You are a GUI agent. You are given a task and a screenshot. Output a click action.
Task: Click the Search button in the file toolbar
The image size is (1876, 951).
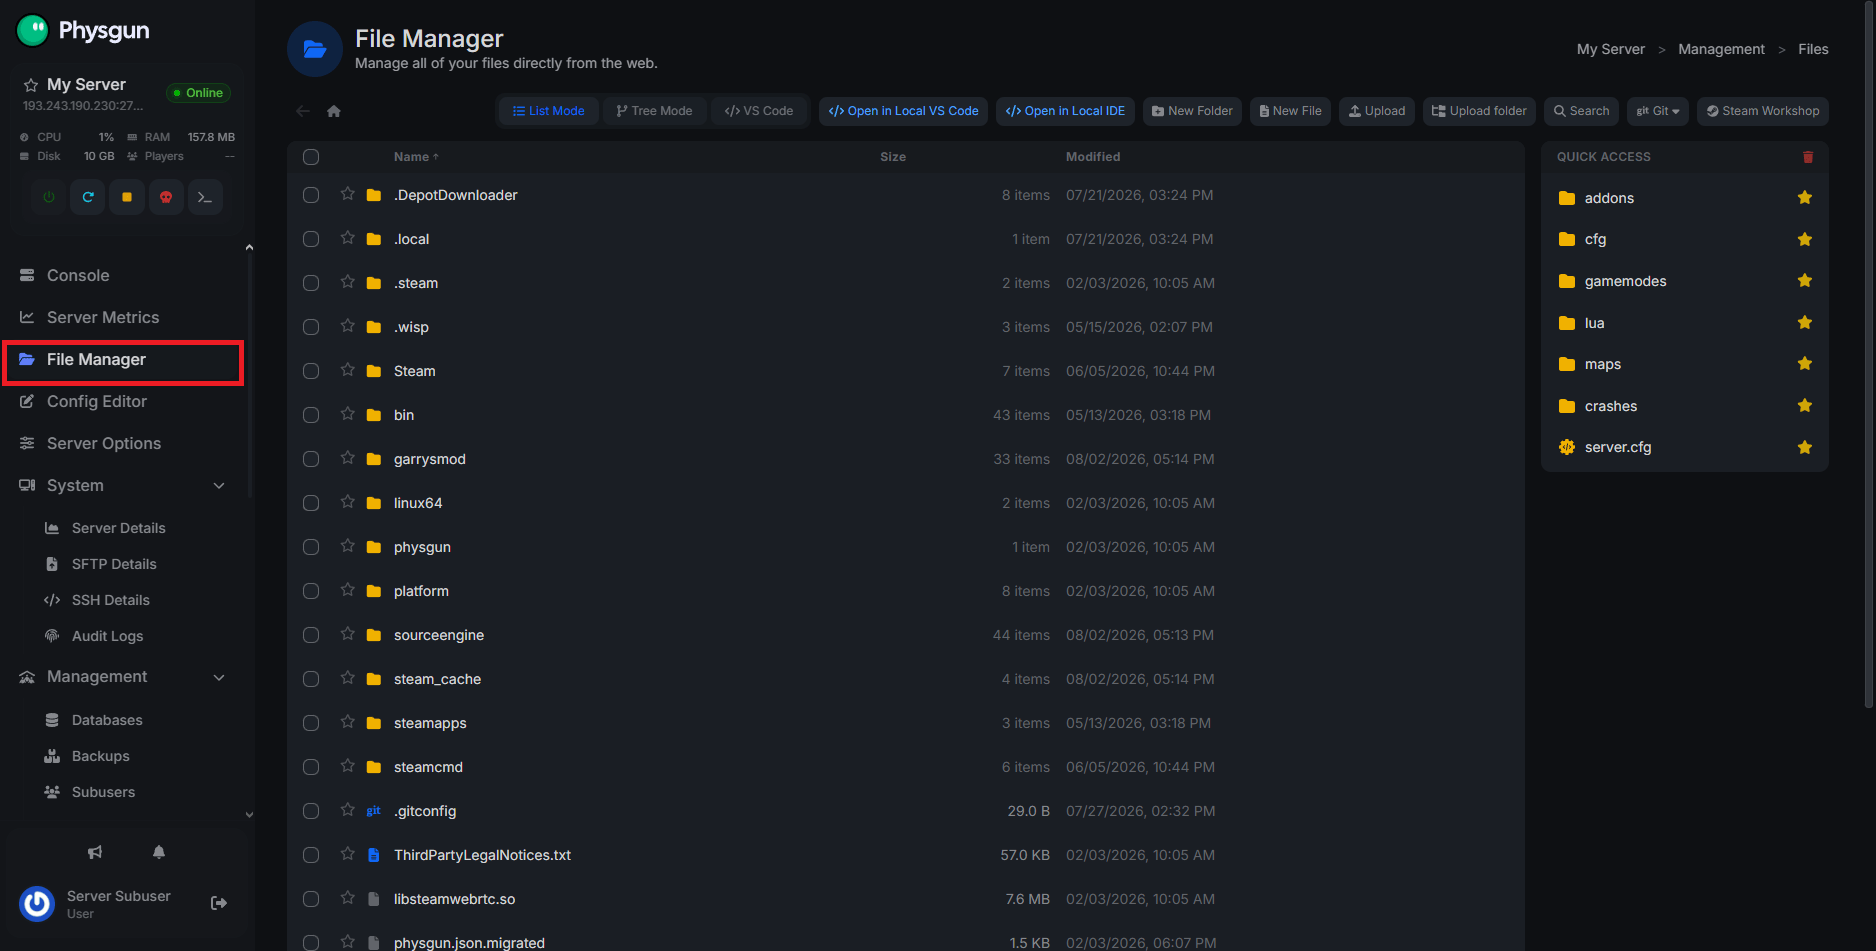click(x=1581, y=111)
